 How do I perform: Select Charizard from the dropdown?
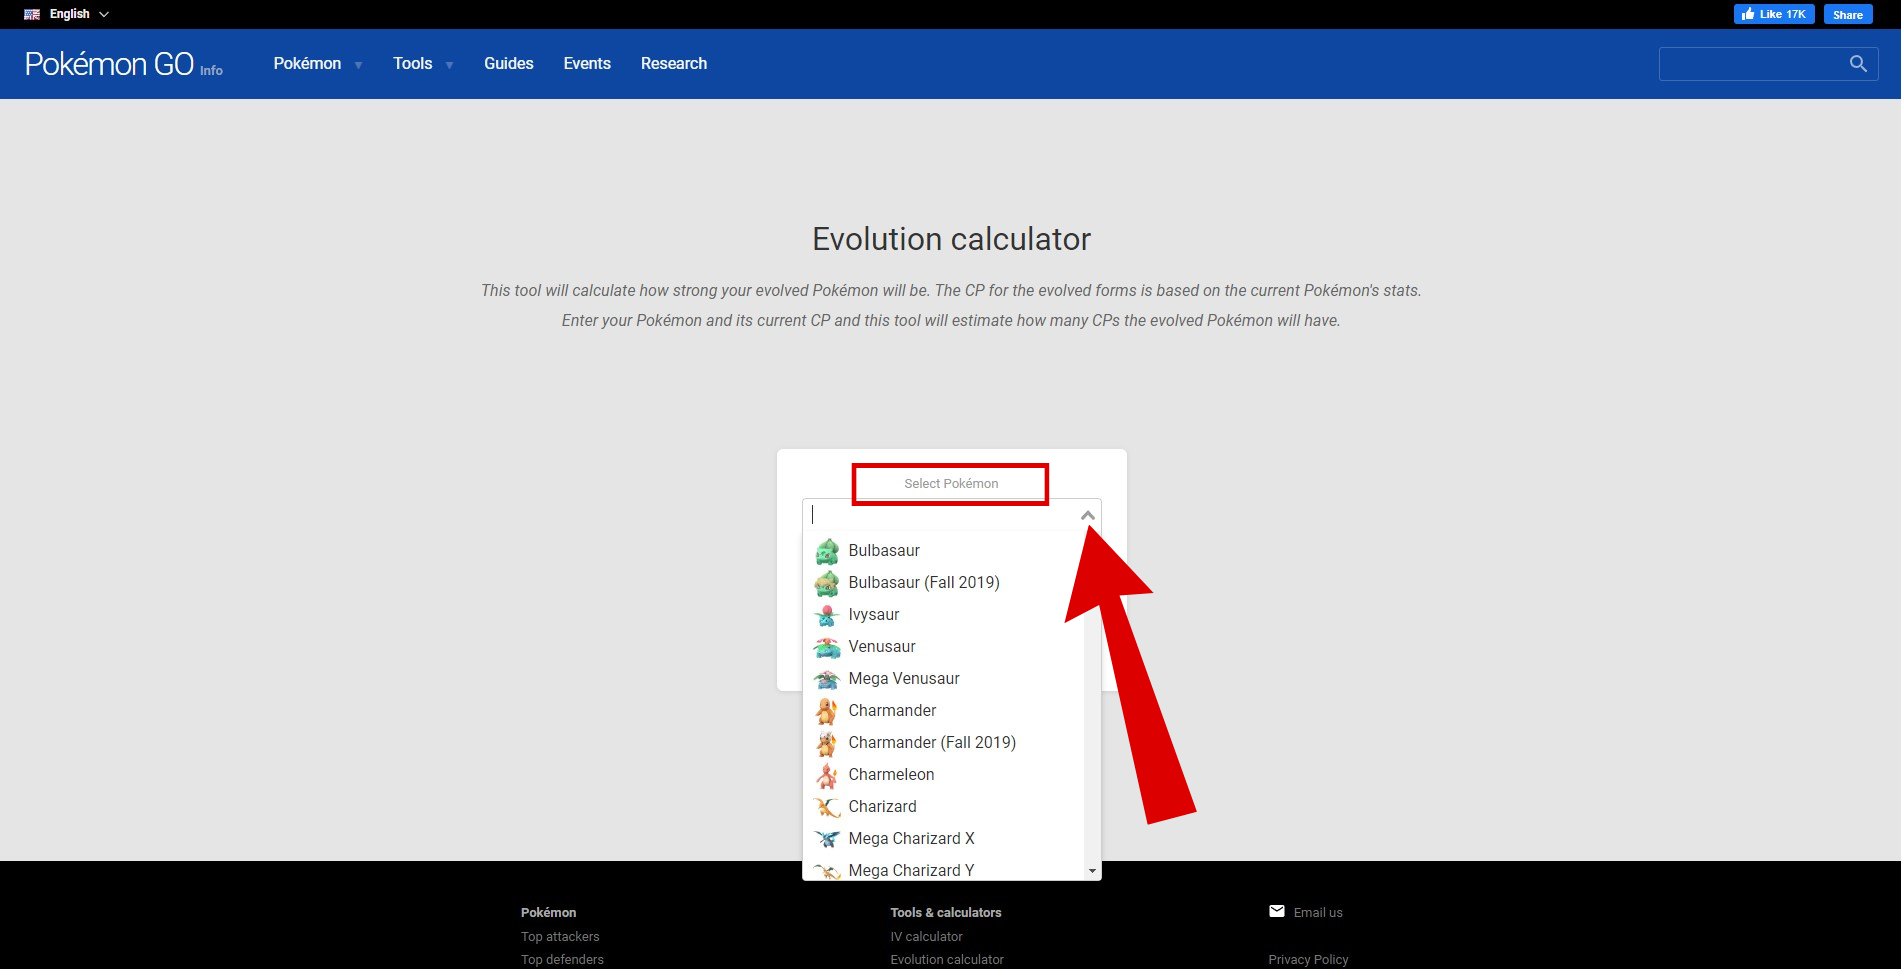[943, 806]
